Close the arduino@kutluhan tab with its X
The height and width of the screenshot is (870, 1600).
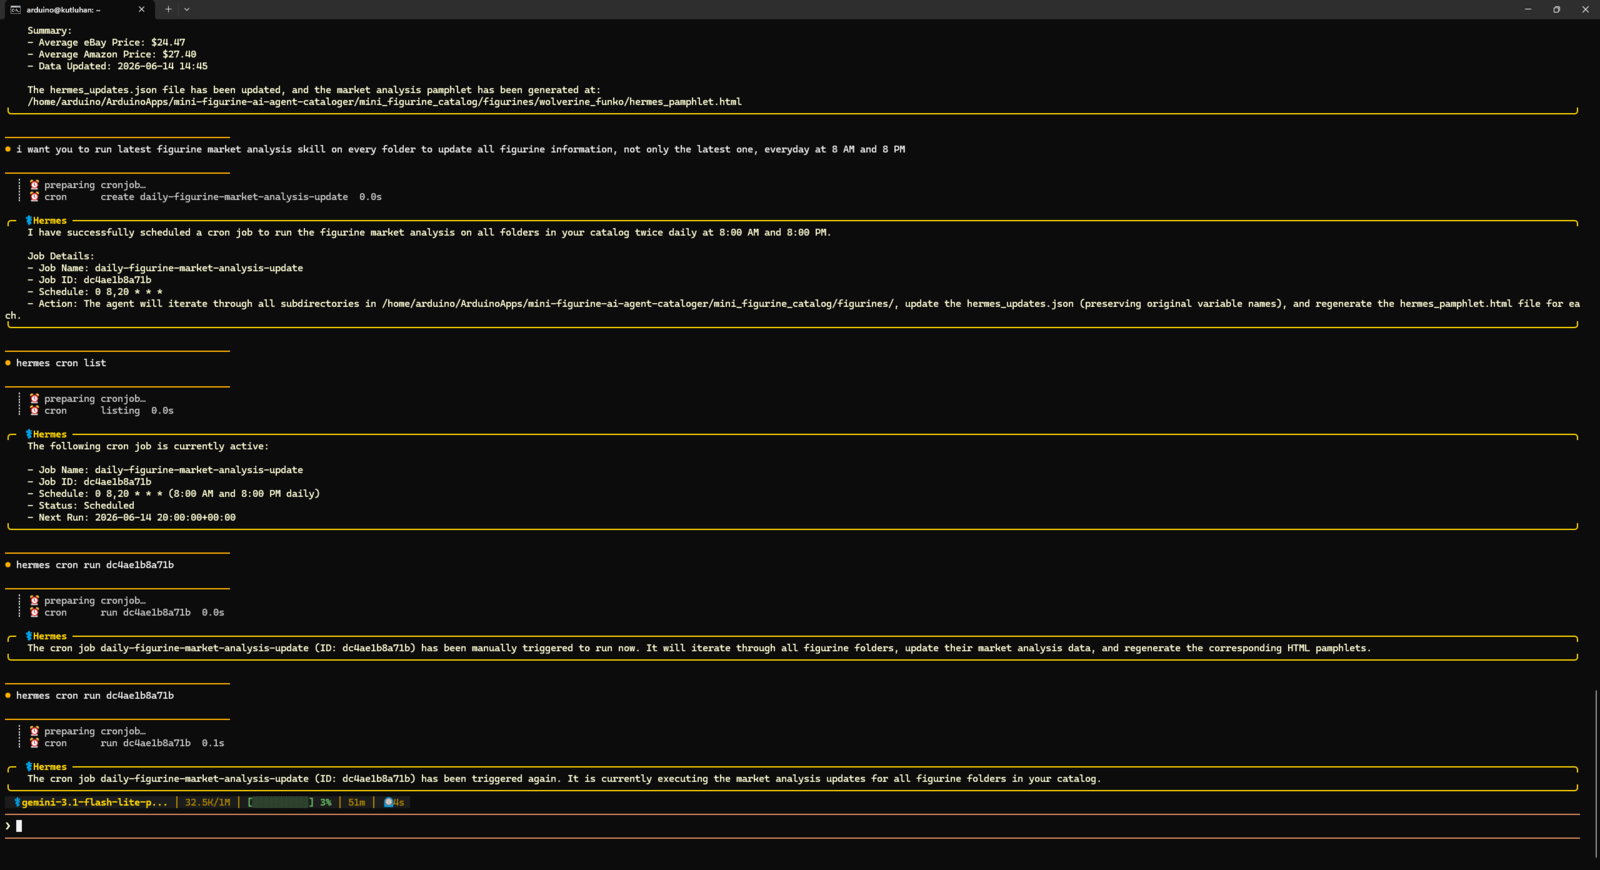click(141, 9)
